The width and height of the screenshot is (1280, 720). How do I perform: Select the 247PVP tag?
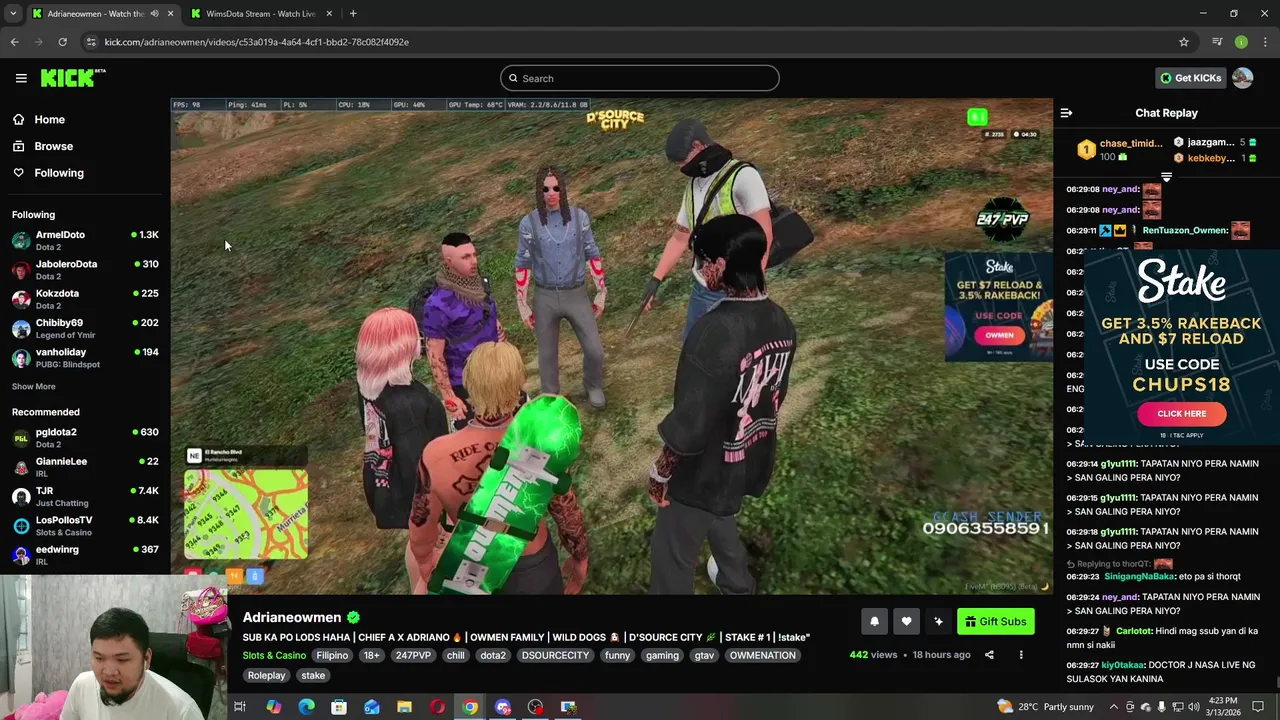(413, 655)
